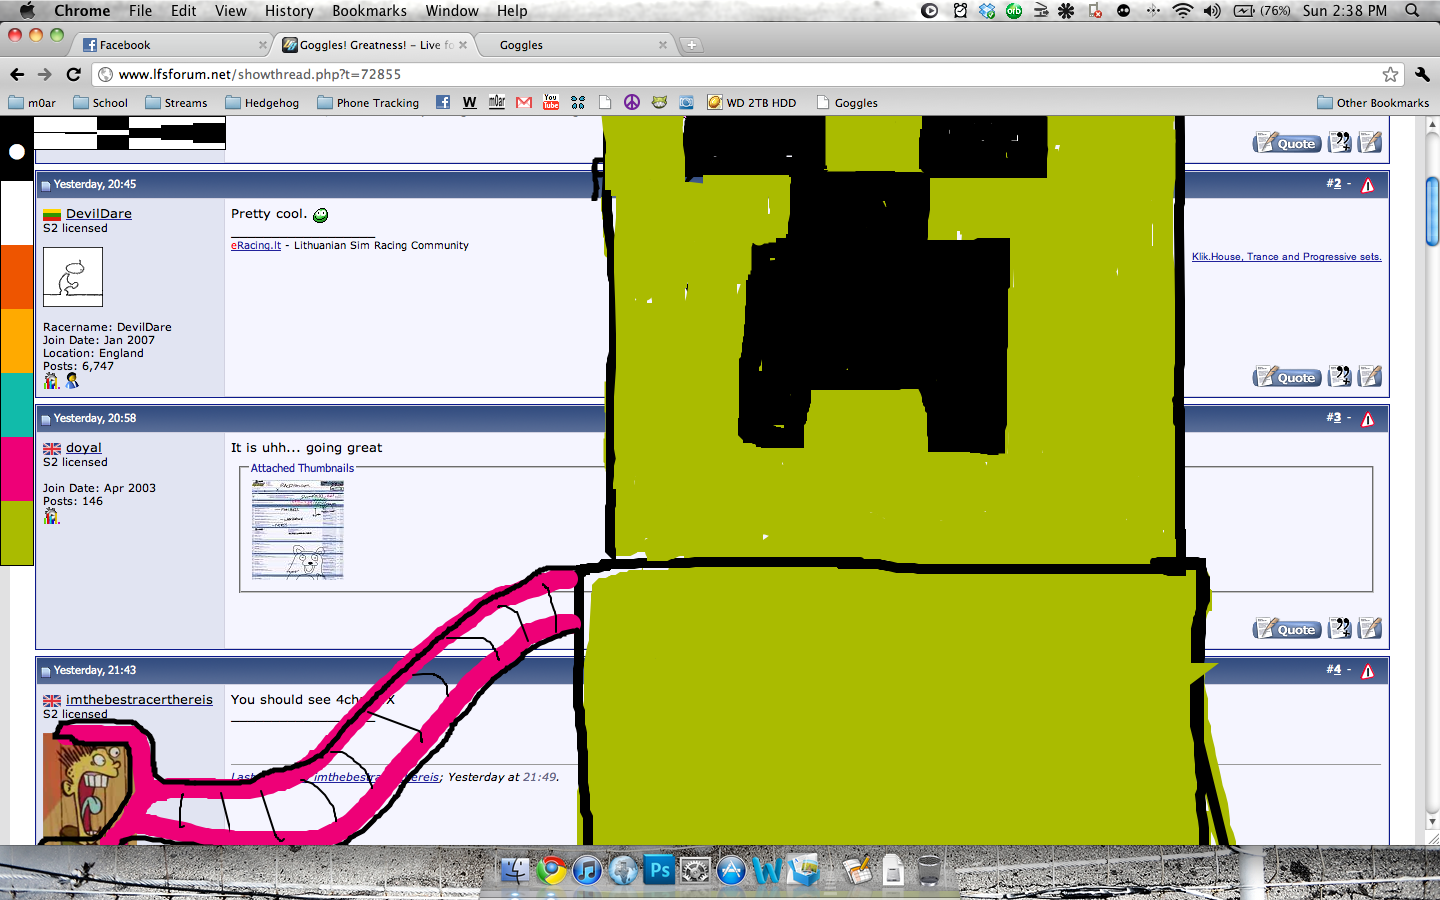This screenshot has width=1440, height=900.
Task: Open the Apple menu
Action: point(27,11)
